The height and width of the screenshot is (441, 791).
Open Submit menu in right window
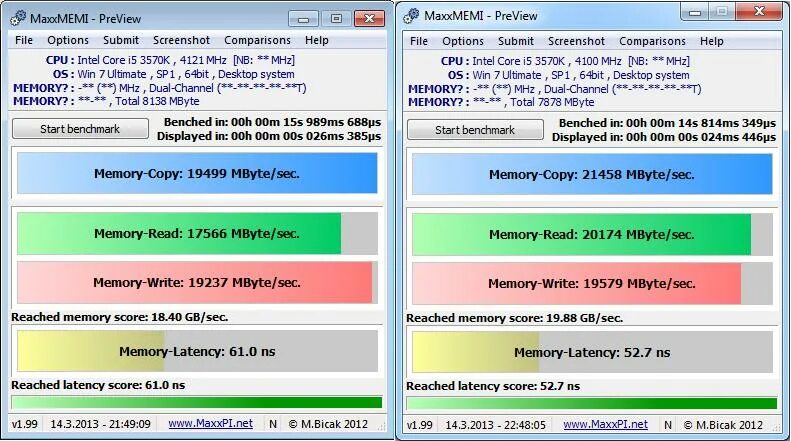[x=516, y=41]
